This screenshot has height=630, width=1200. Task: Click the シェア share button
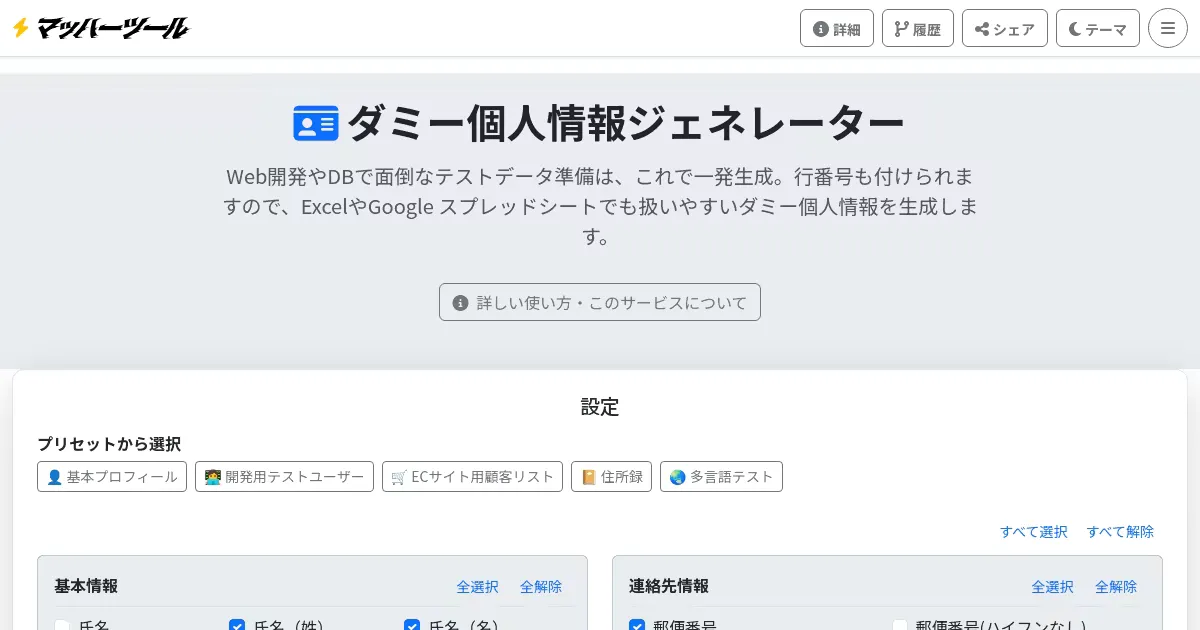[1004, 28]
